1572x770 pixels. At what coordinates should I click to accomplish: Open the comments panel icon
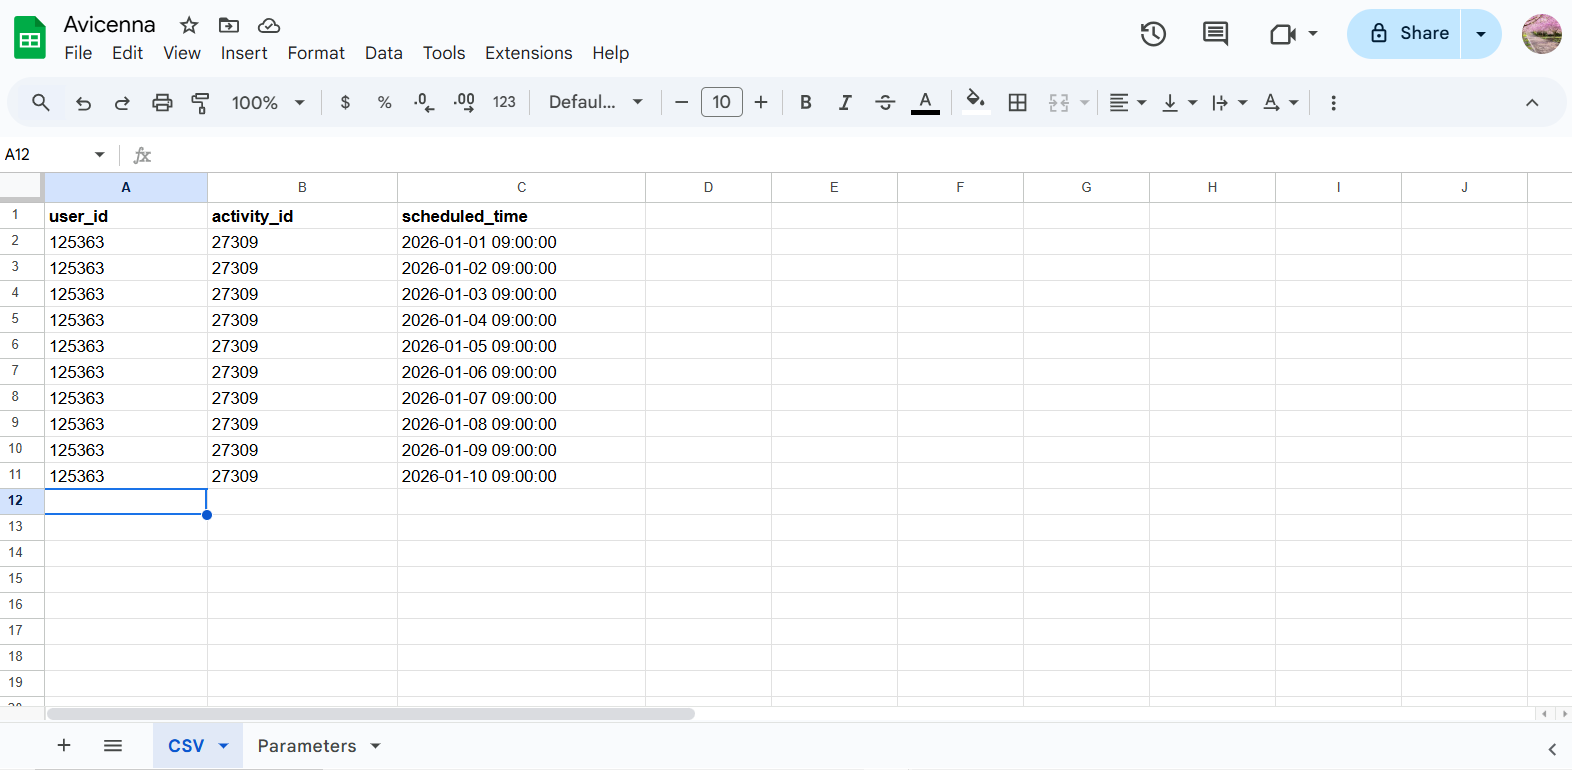(x=1215, y=34)
